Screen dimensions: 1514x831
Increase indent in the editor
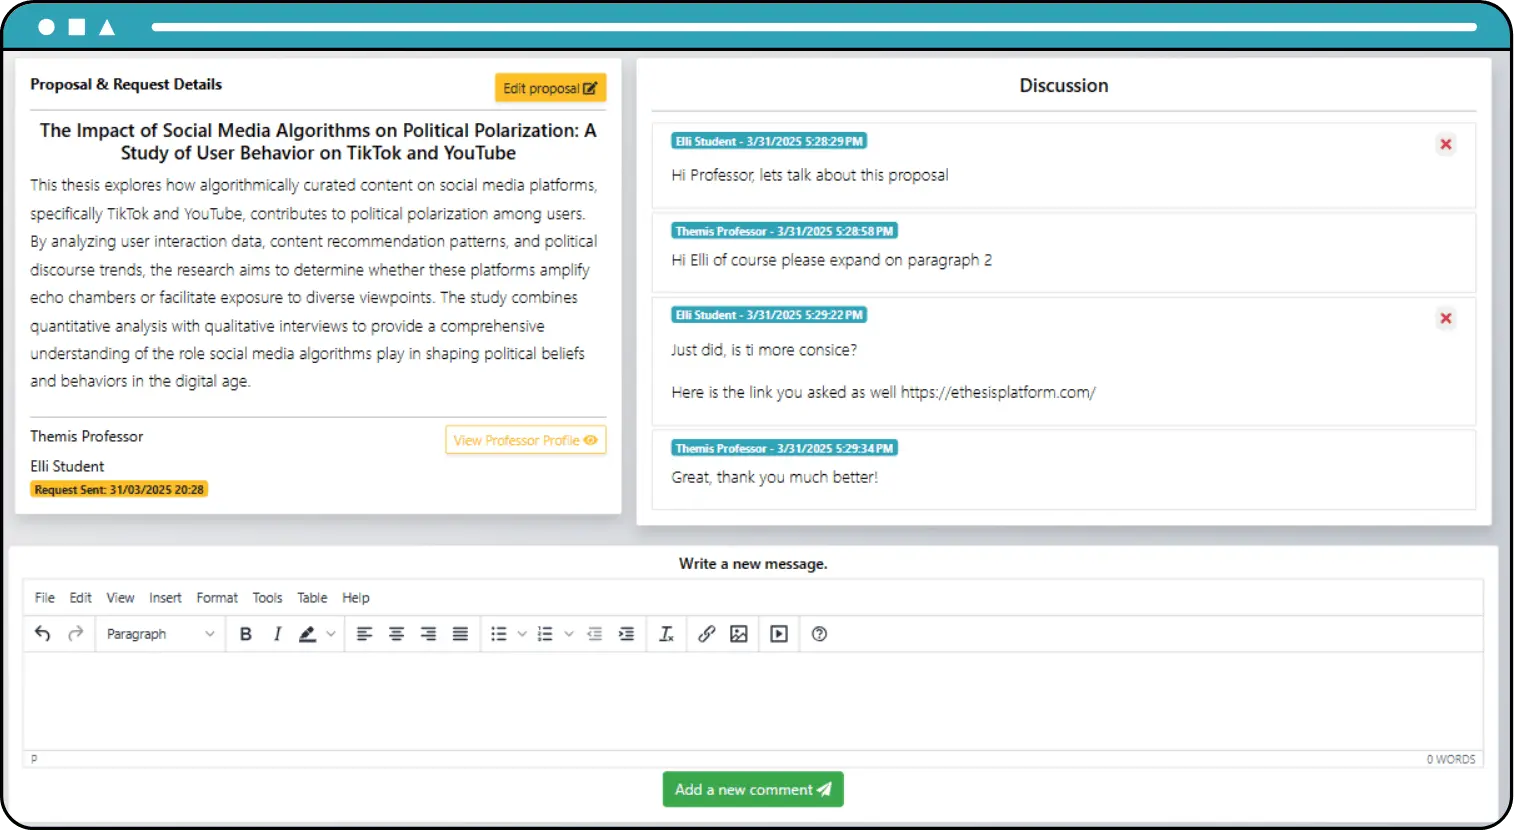pos(626,634)
